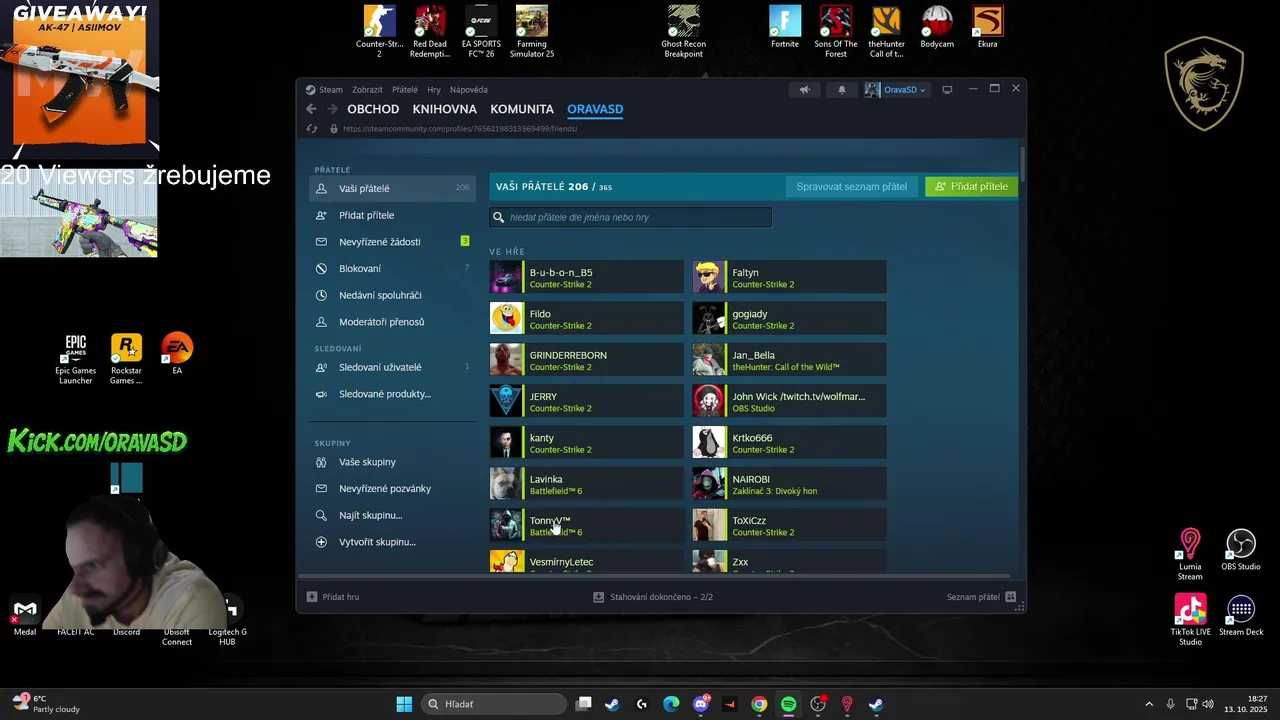Open friend Jan_Bella entry
Viewport: 1280px width, 720px height.
(x=790, y=360)
